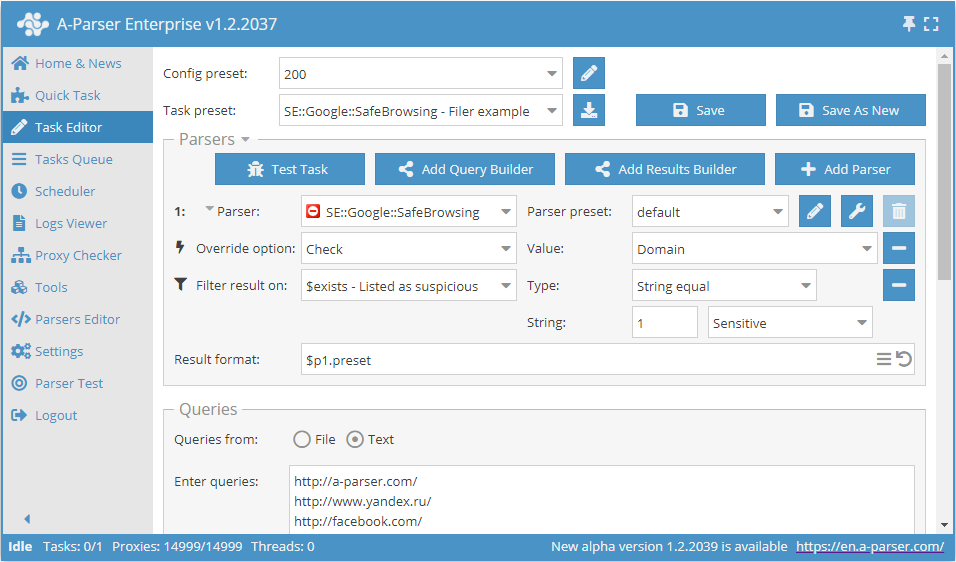Screen dimensions: 956x562
Task: Open the Result format list menu icon
Action: (884, 359)
